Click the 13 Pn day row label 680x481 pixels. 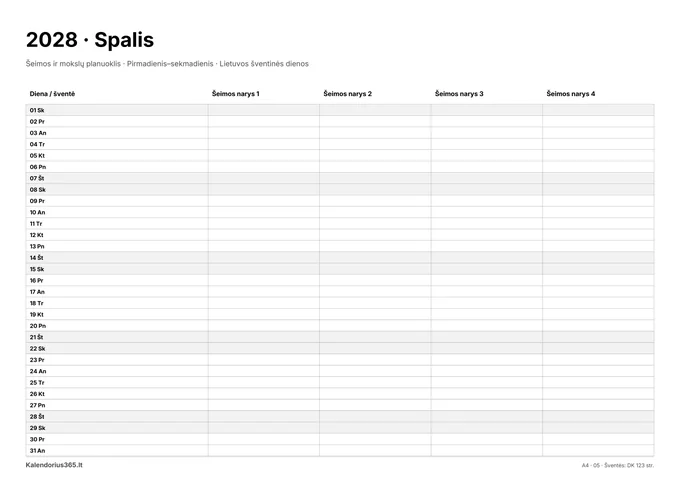pyautogui.click(x=37, y=246)
